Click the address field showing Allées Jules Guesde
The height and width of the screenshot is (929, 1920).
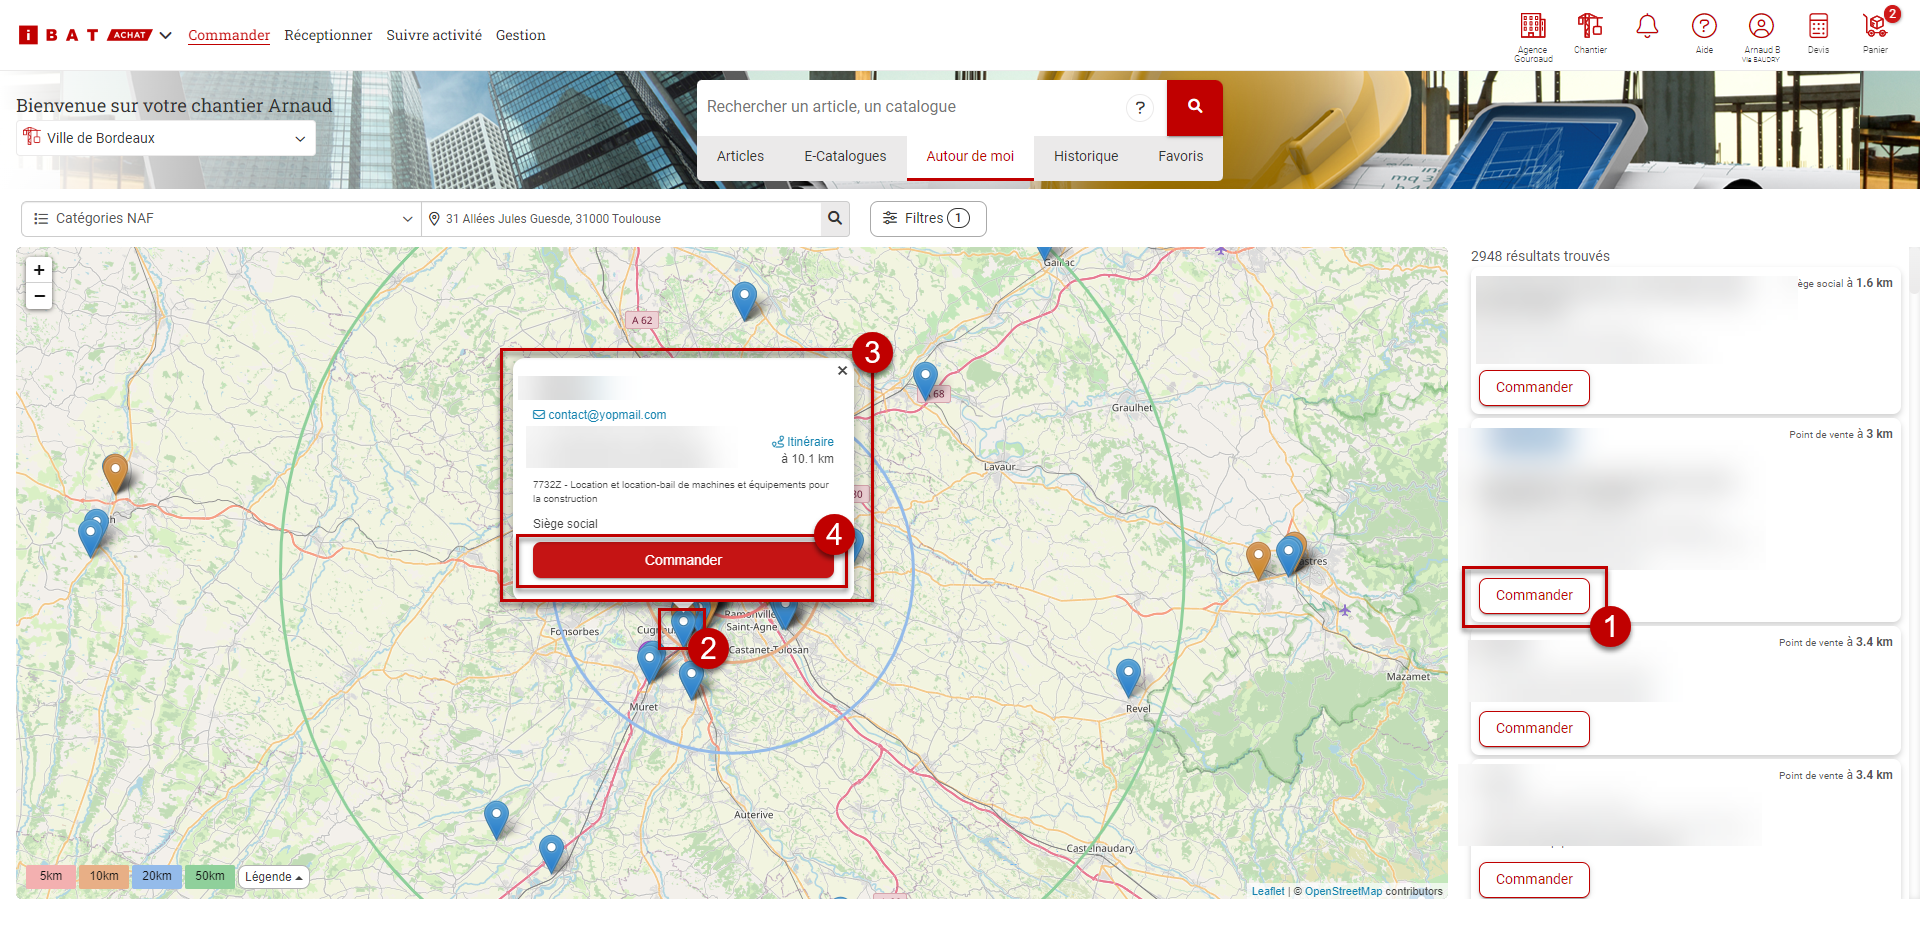point(621,219)
